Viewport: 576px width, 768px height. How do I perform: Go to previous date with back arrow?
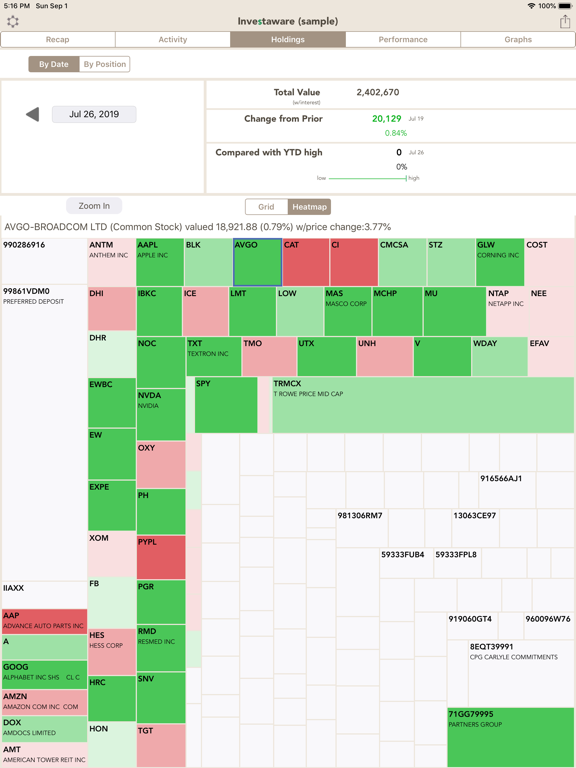pyautogui.click(x=32, y=115)
